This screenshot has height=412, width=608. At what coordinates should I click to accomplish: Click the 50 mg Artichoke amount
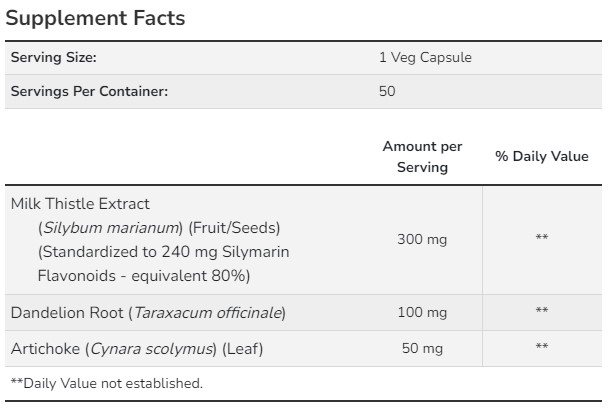(x=422, y=348)
